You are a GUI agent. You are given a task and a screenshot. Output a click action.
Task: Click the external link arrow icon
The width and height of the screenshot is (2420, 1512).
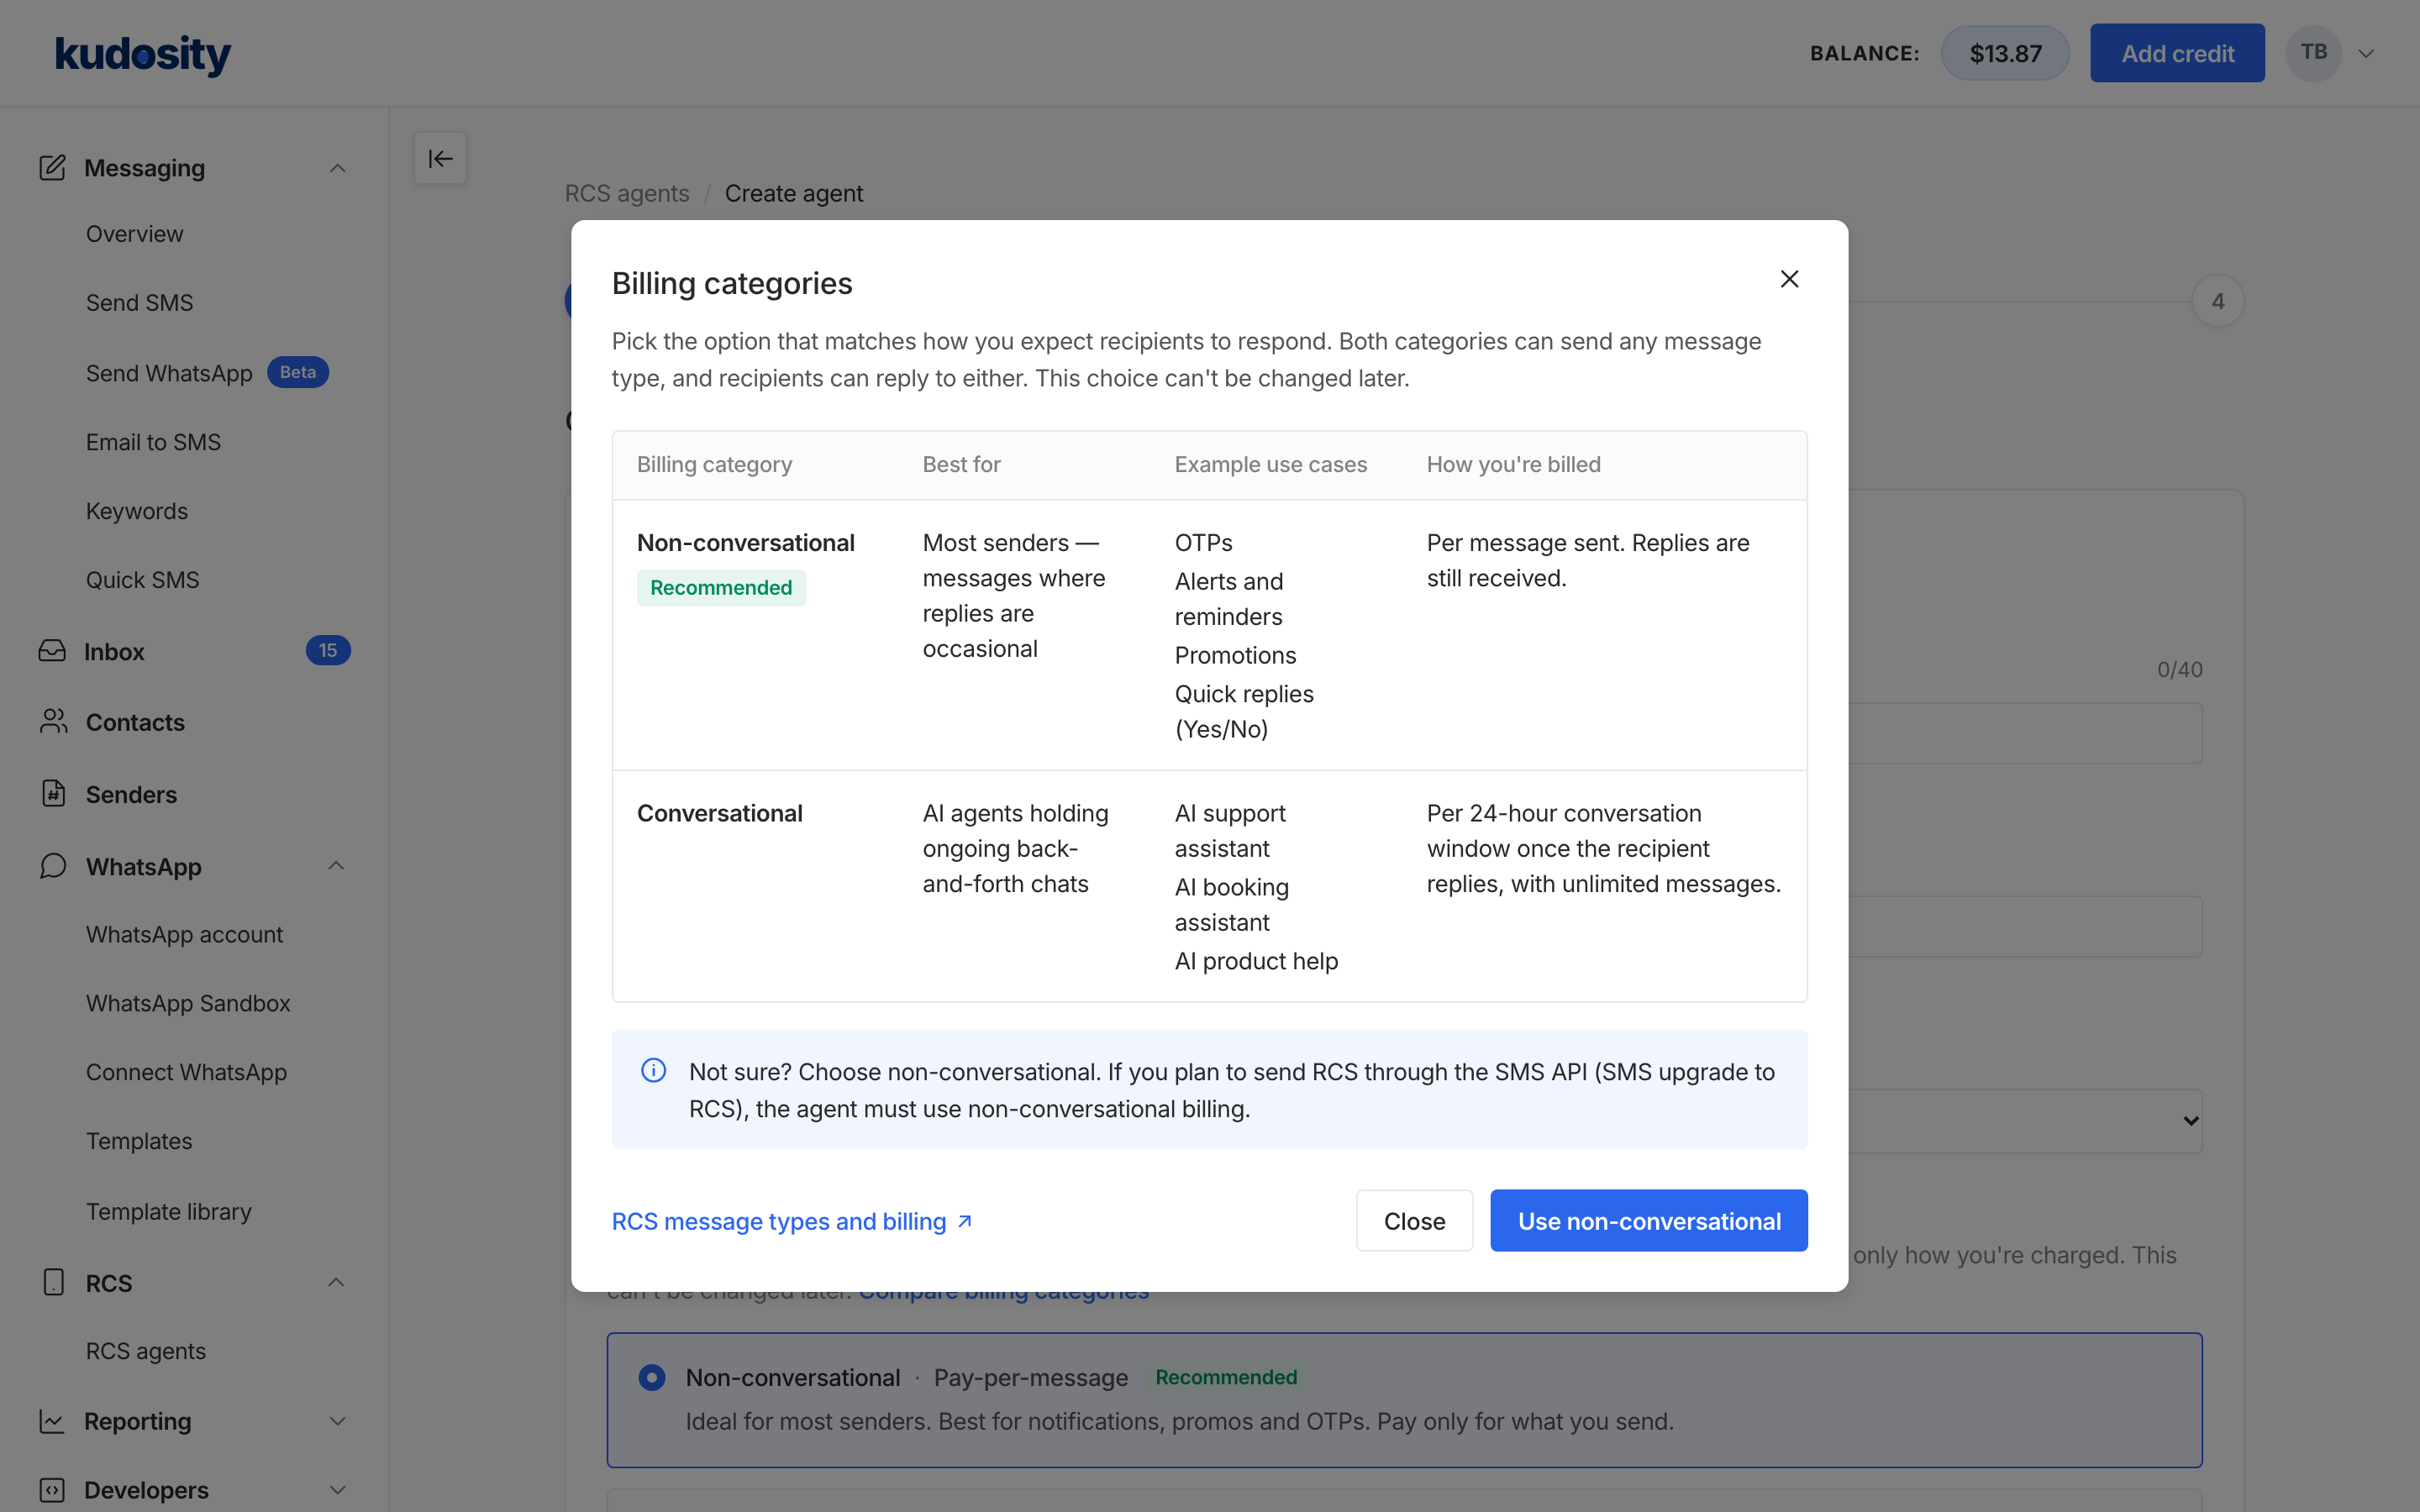click(x=965, y=1221)
